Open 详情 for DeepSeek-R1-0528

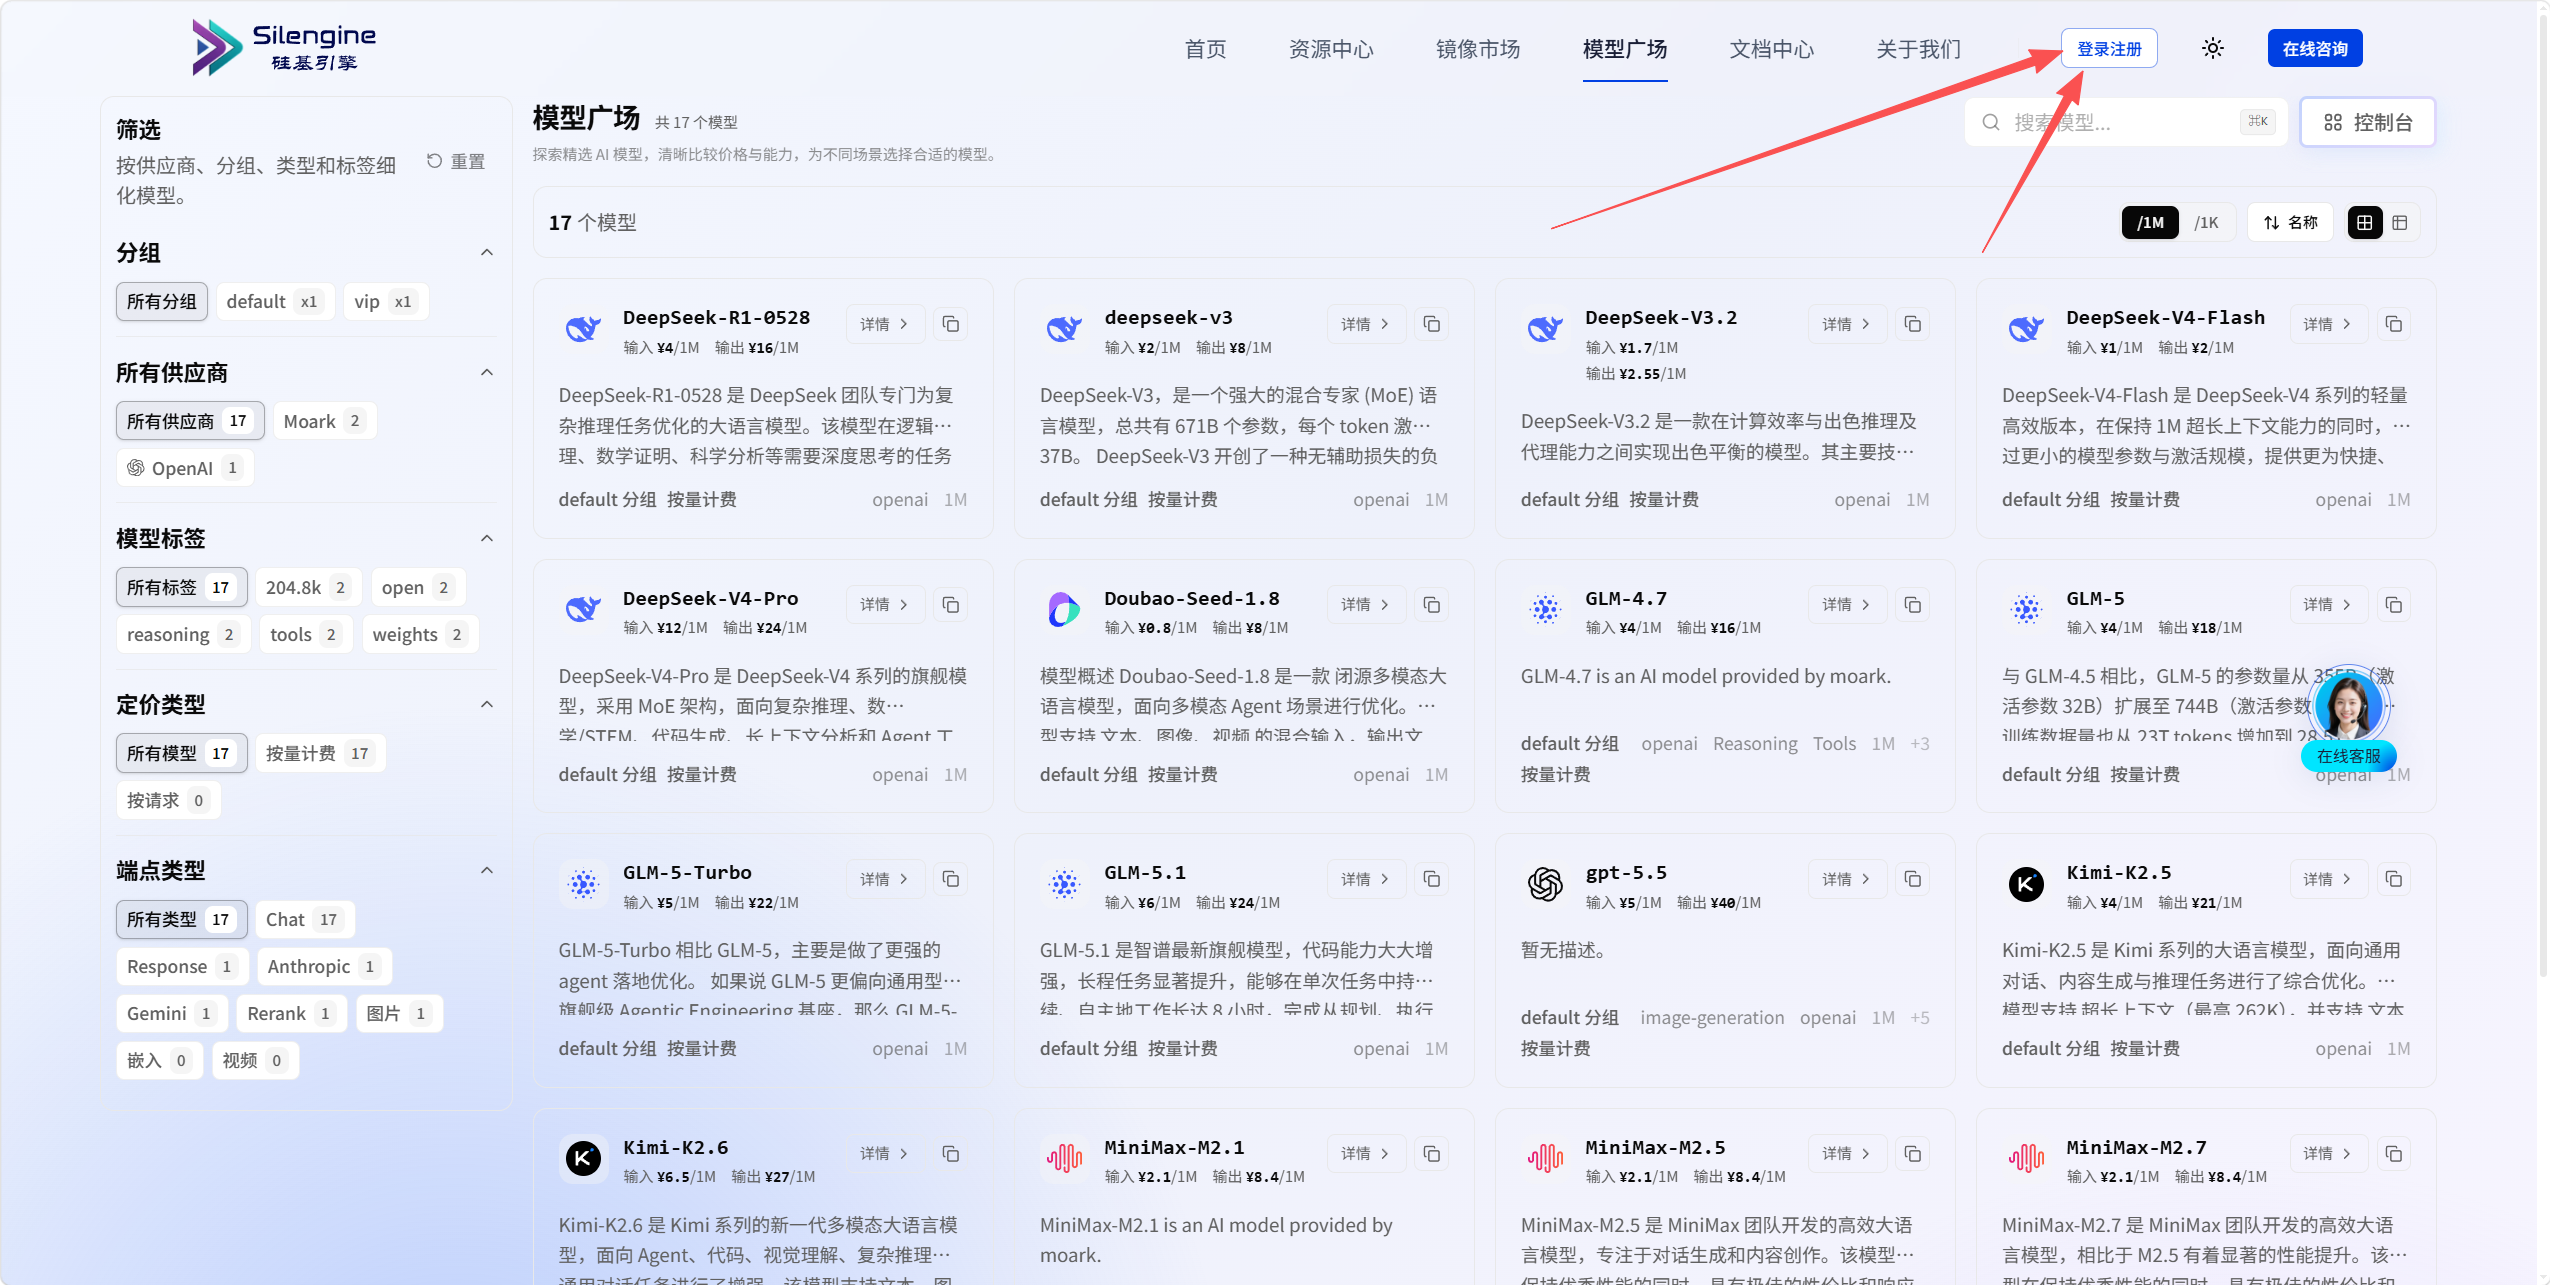pyautogui.click(x=885, y=324)
